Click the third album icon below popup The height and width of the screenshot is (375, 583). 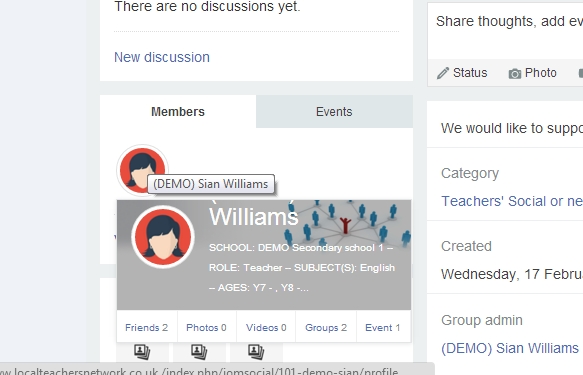256,351
